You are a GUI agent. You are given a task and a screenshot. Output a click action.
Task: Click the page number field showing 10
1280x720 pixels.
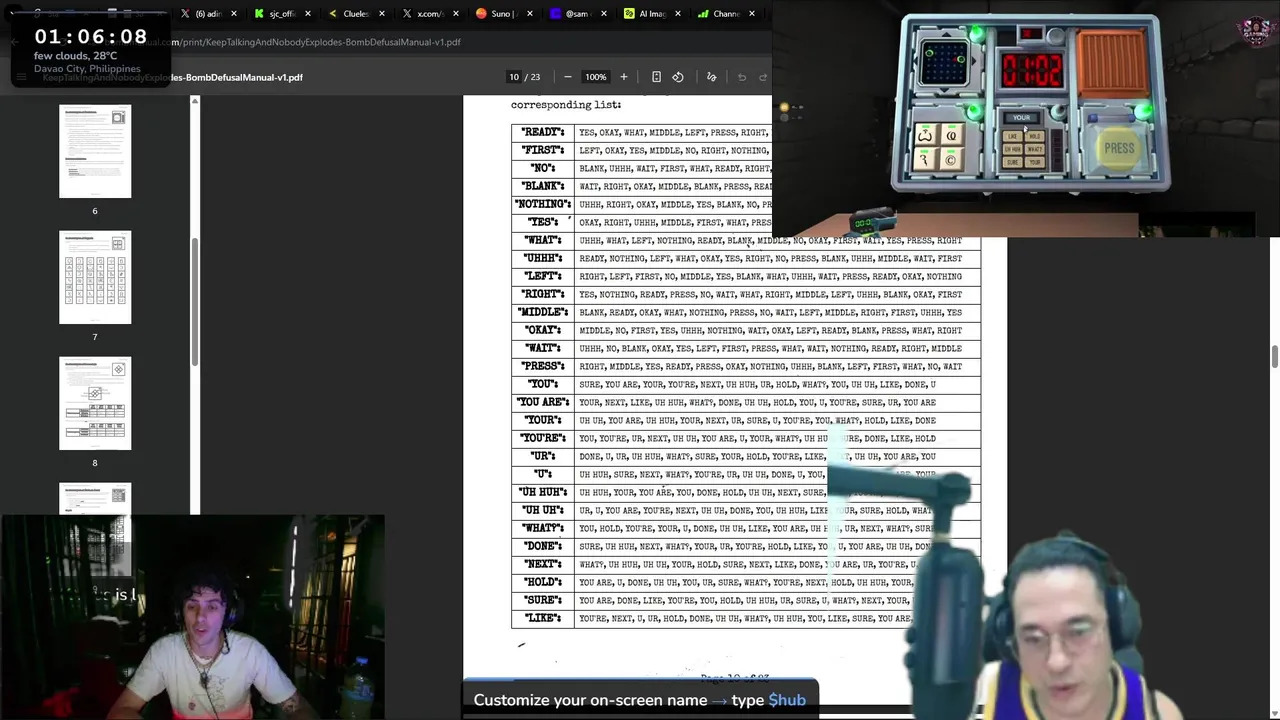tap(514, 77)
